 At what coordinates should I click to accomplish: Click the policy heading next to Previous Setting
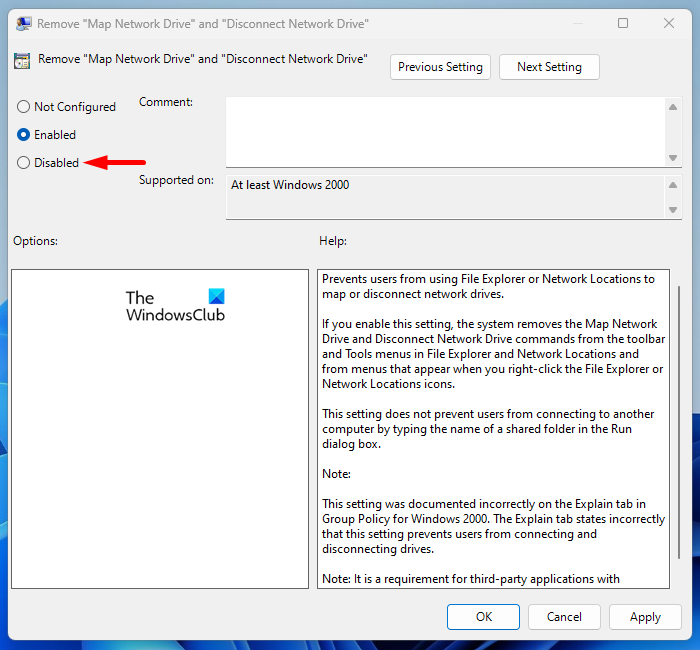(x=203, y=59)
